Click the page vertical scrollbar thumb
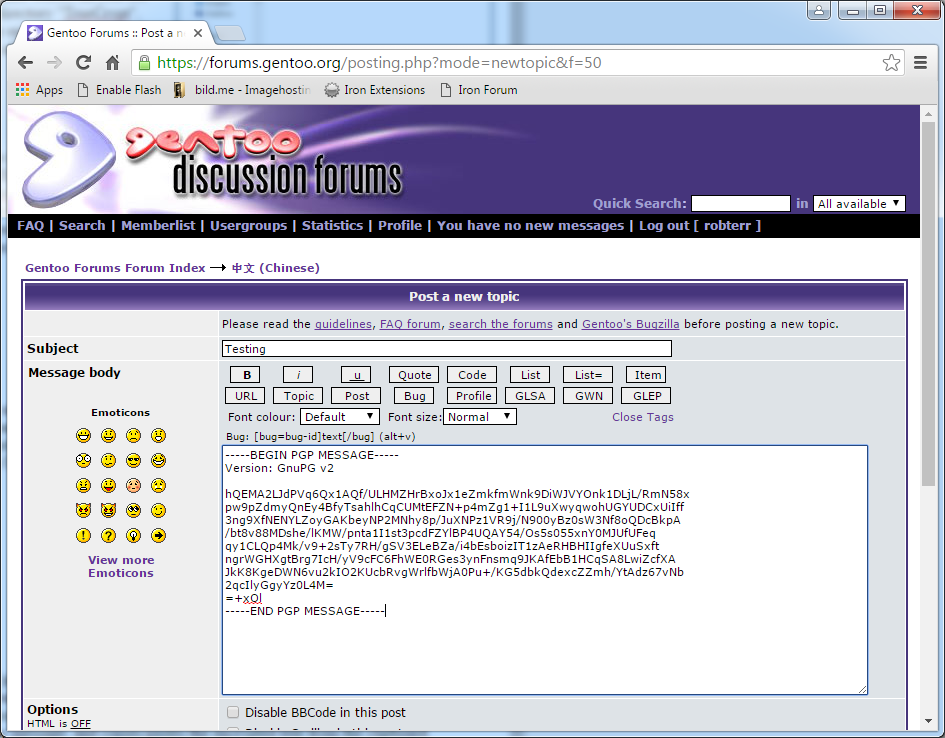 click(x=928, y=303)
